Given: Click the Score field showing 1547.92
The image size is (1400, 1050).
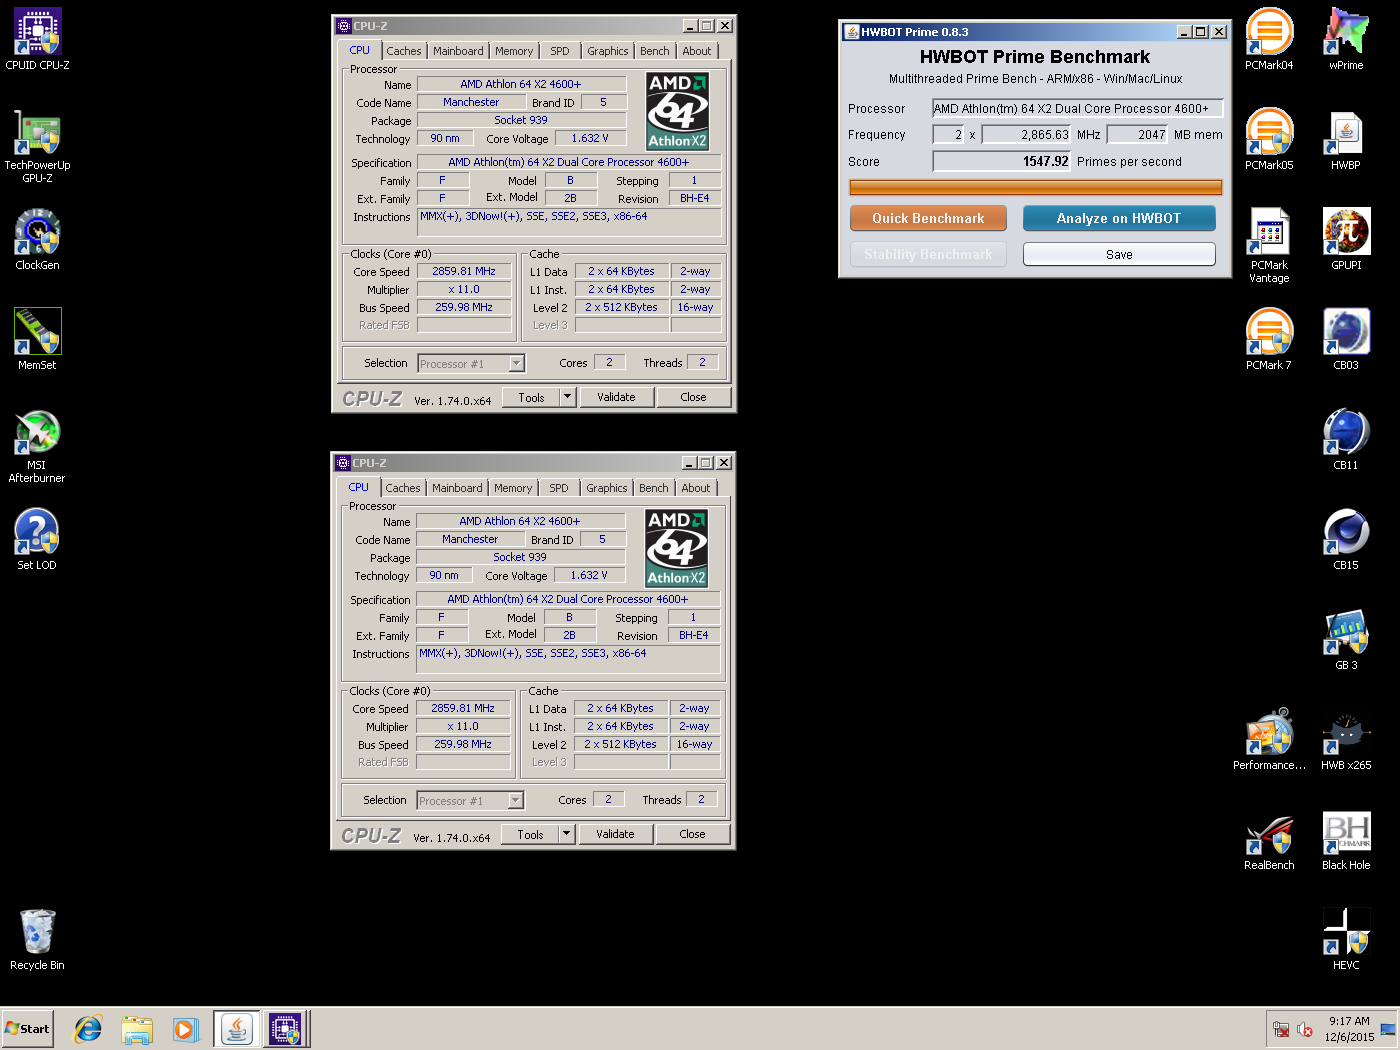Looking at the screenshot, I should point(1002,161).
